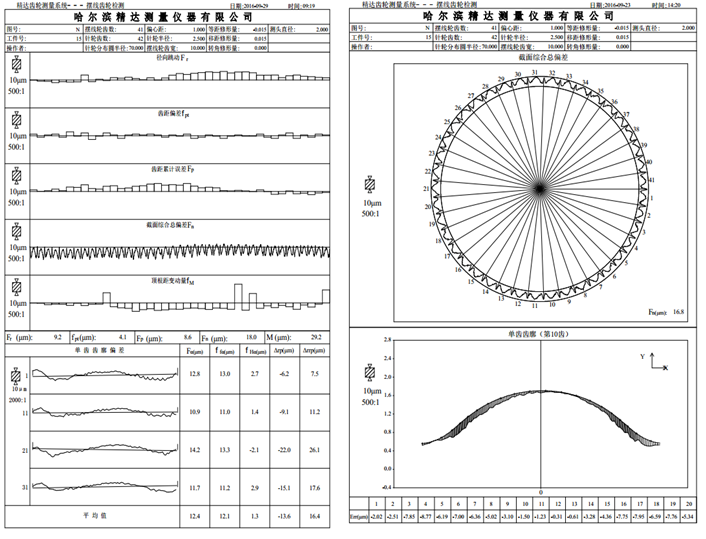Click the 0 marker below the tooth profile centerline
The width and height of the screenshot is (706, 539).
pyautogui.click(x=541, y=492)
